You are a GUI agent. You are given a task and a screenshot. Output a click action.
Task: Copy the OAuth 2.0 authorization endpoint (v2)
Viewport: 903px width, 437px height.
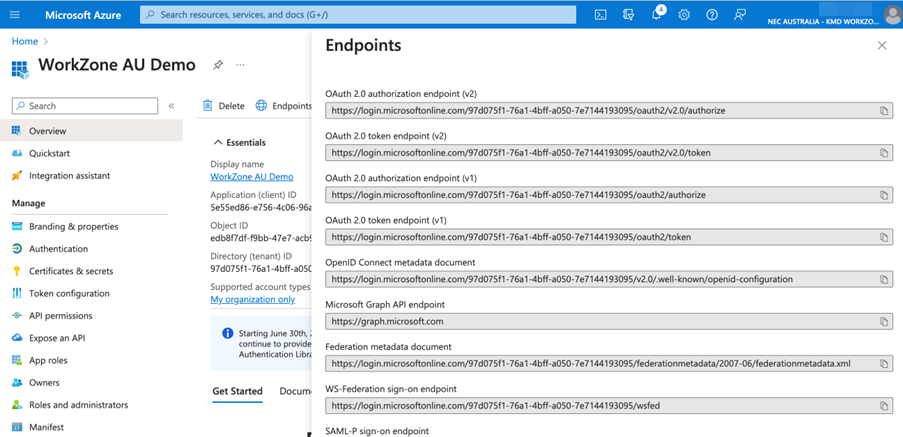click(884, 111)
